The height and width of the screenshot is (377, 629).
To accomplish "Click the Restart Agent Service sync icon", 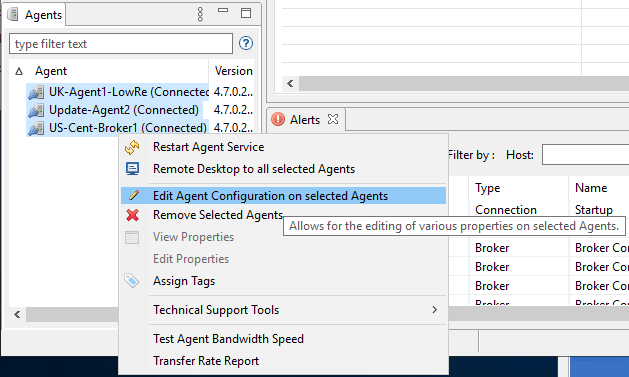I will coord(132,147).
